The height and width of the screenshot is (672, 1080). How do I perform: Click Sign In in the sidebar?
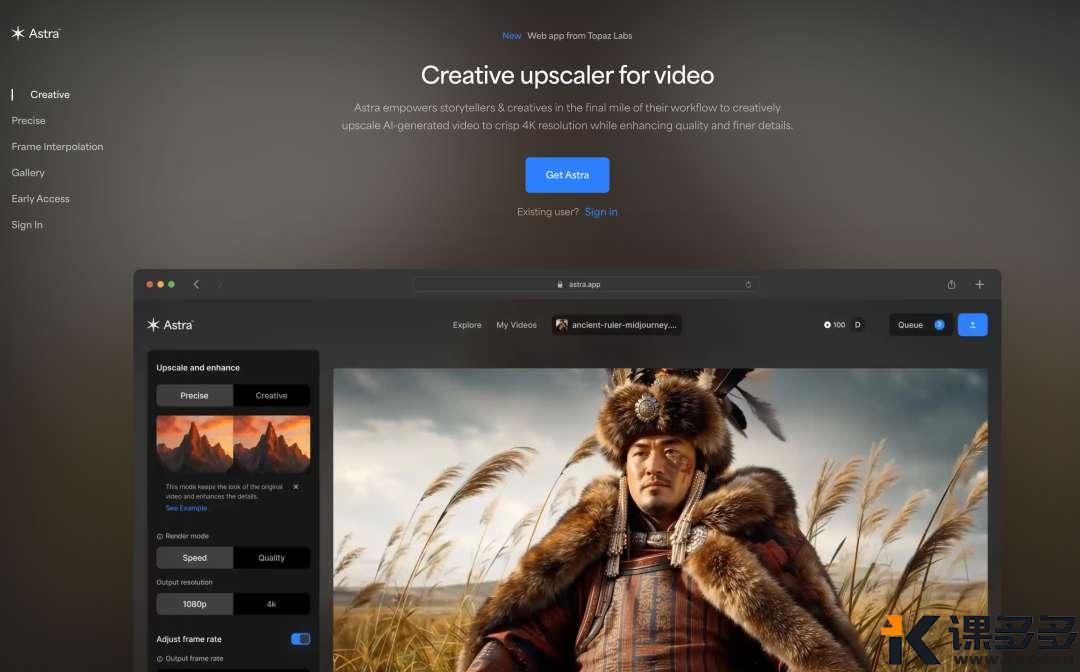pos(27,224)
